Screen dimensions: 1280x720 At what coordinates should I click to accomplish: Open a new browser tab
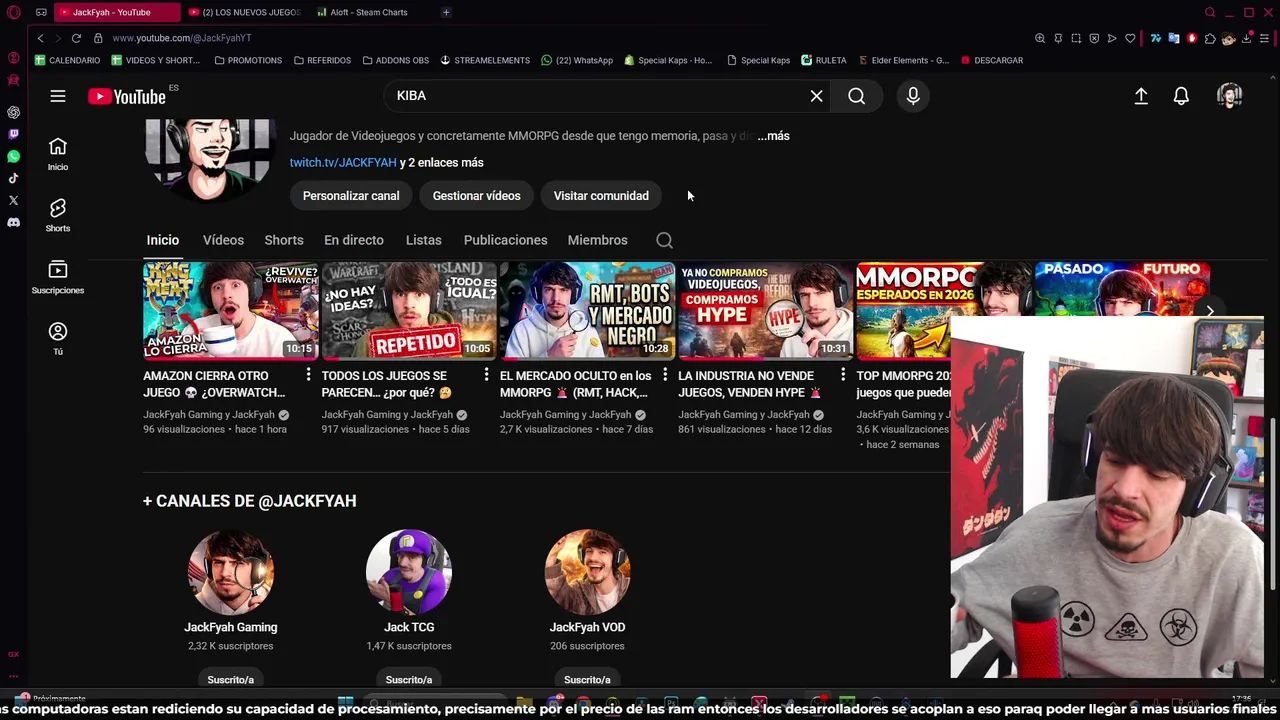pos(446,12)
